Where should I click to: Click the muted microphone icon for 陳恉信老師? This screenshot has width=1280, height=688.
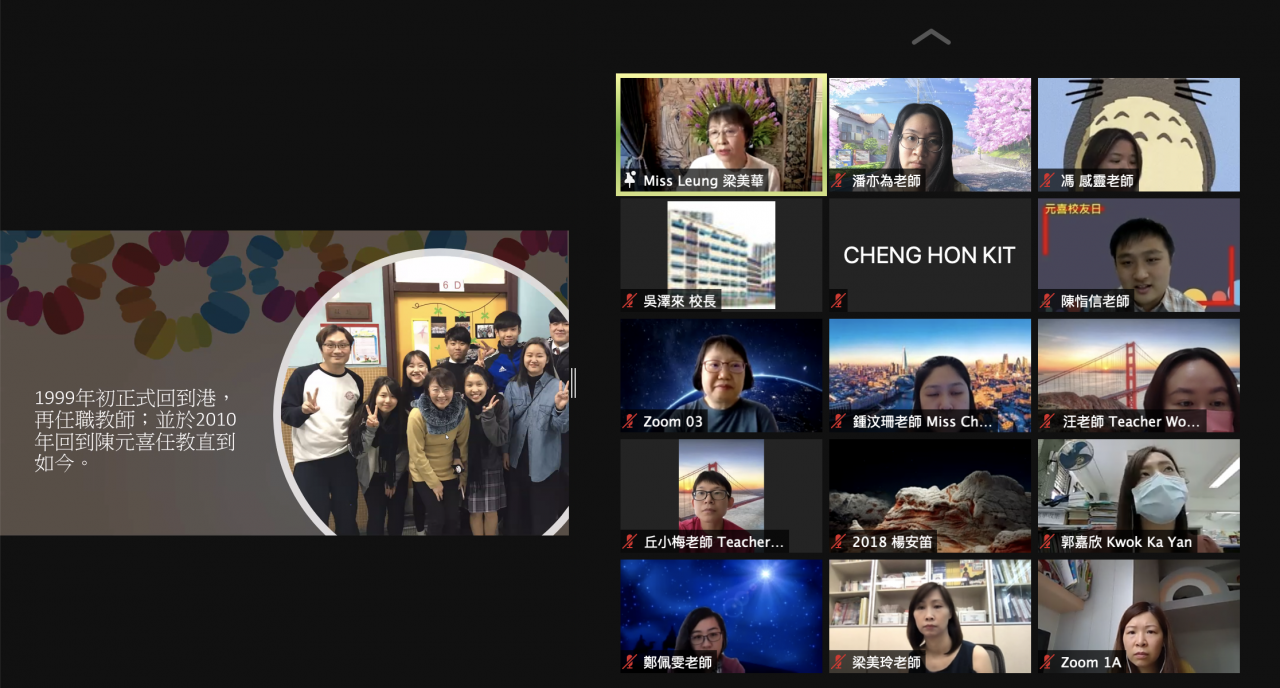[x=1048, y=301]
